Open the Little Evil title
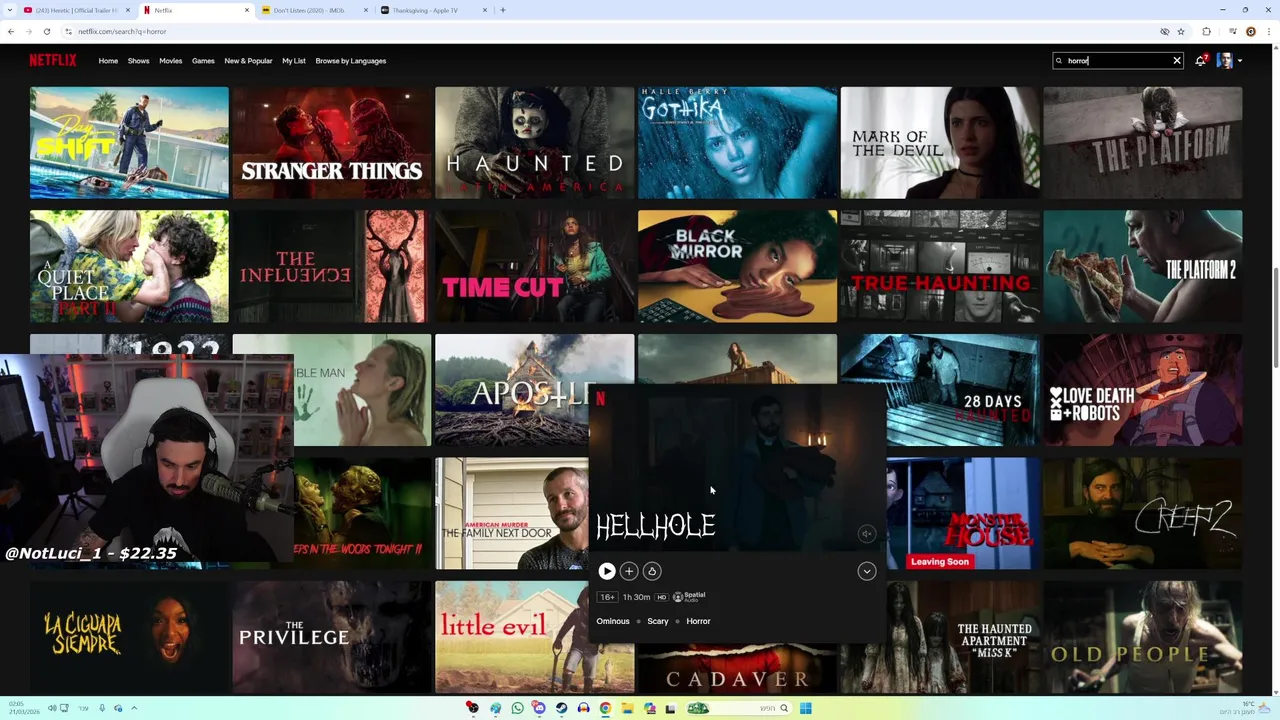 click(x=534, y=637)
